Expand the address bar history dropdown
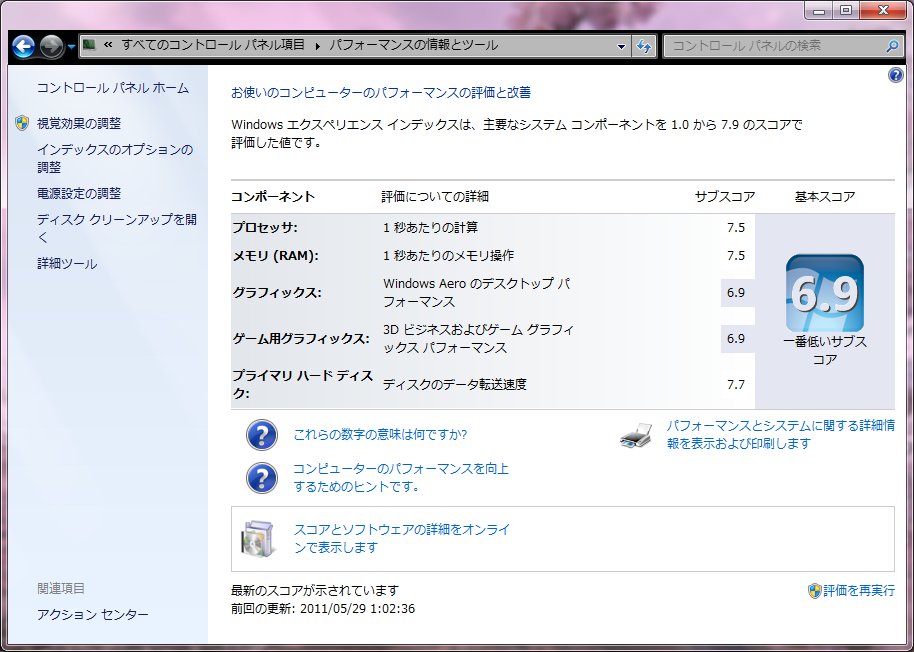914x652 pixels. pyautogui.click(x=621, y=46)
